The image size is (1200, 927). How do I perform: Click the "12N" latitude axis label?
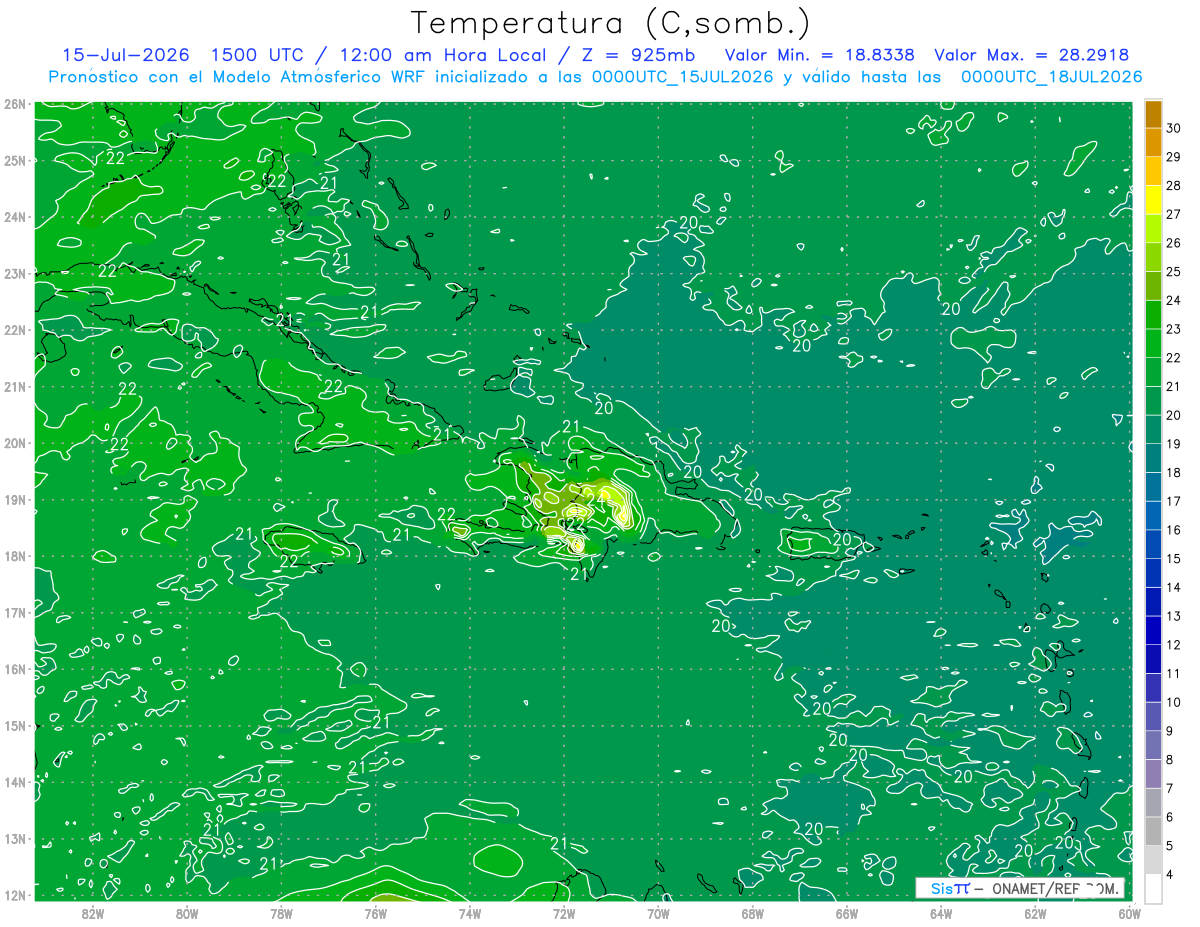(14, 895)
